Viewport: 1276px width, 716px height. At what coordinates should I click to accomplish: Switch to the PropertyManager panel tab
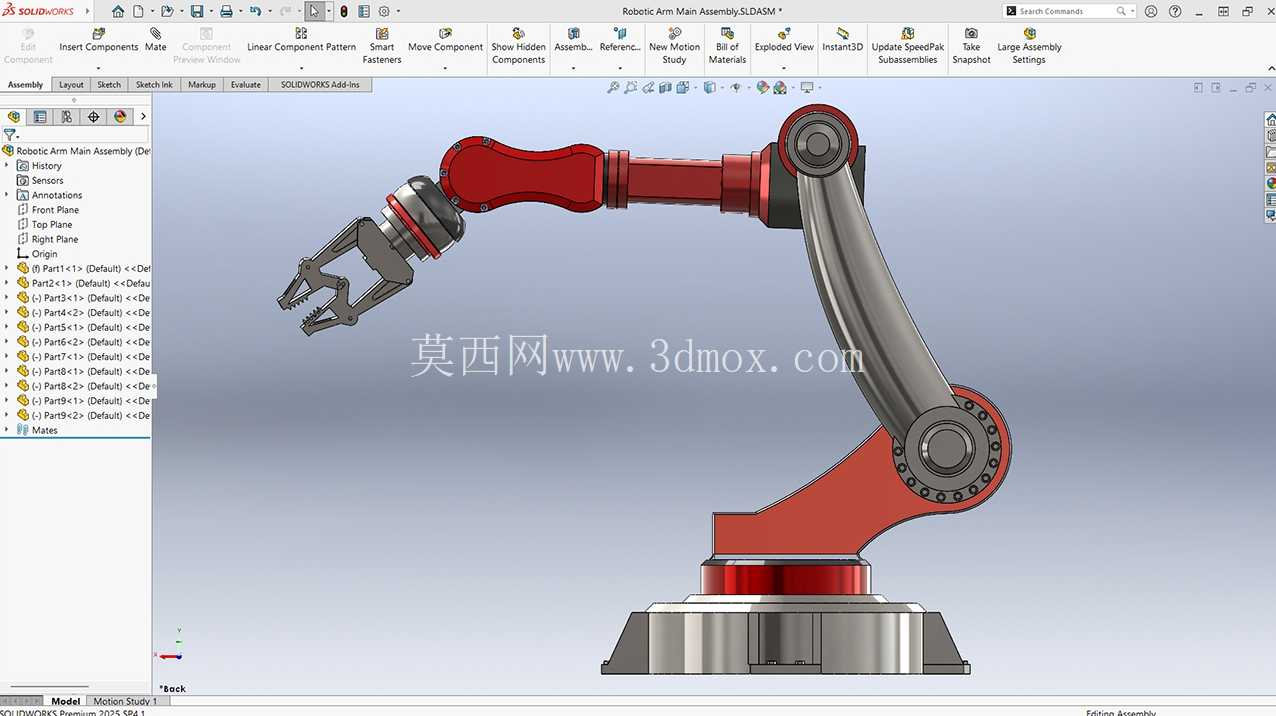pyautogui.click(x=40, y=116)
